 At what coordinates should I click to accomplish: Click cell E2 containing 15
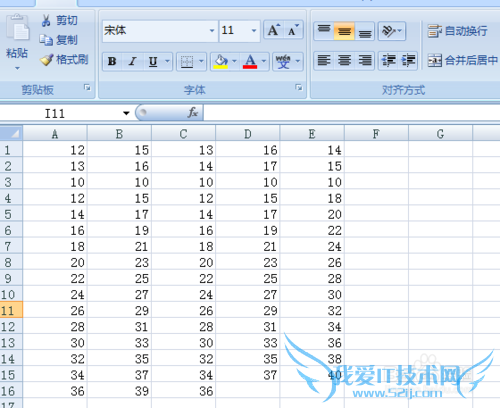[312, 166]
